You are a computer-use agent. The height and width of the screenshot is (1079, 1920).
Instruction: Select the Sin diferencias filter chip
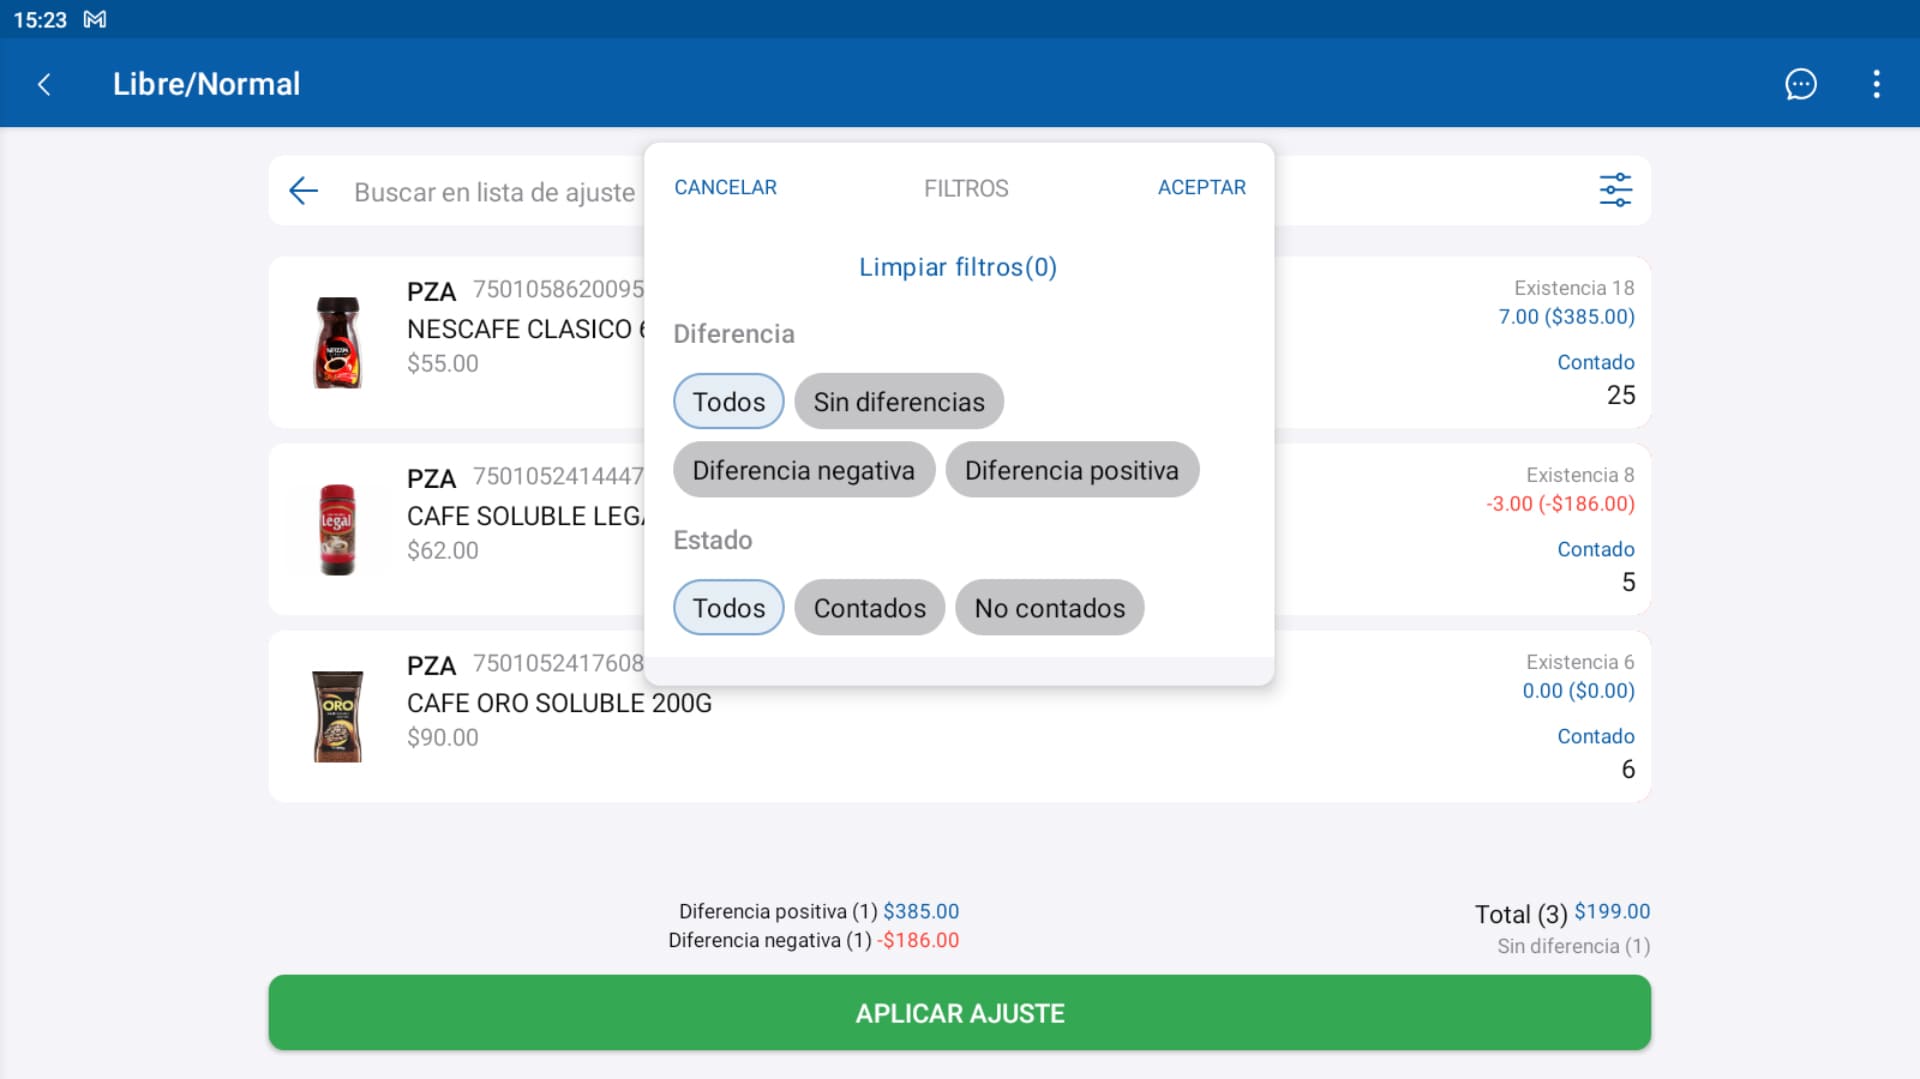click(x=898, y=401)
